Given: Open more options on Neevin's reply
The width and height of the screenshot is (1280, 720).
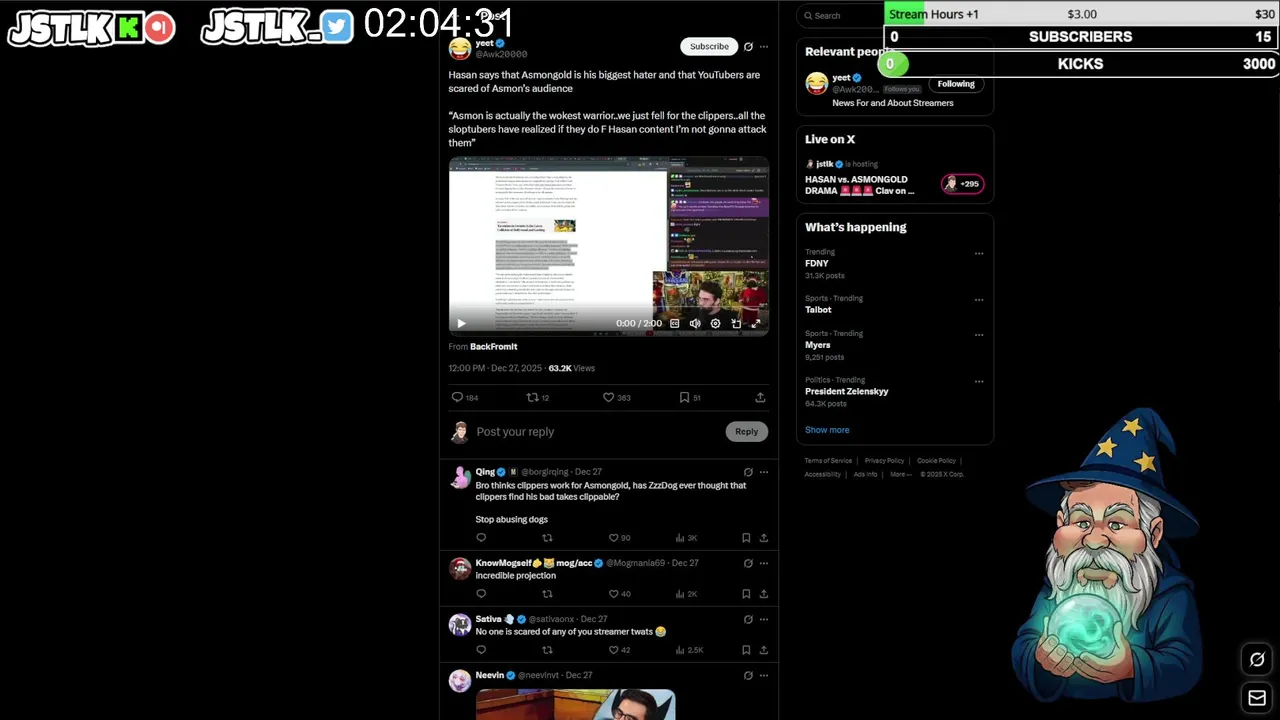Looking at the screenshot, I should coord(764,675).
